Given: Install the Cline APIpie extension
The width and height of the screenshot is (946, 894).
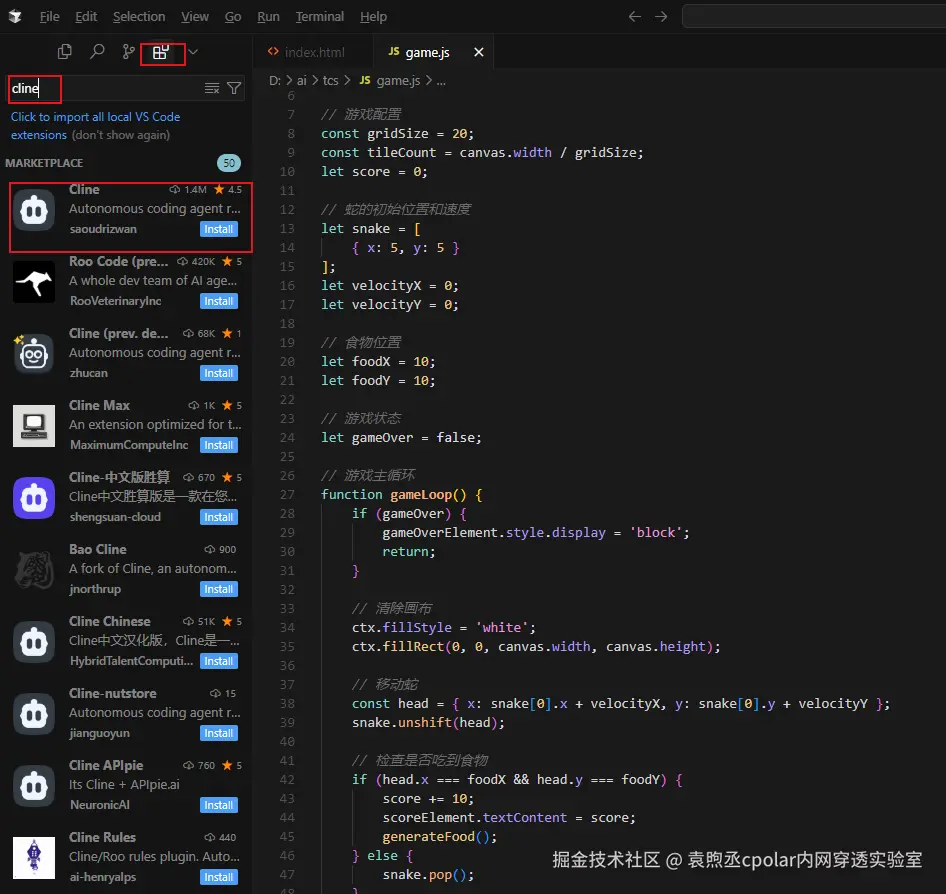Looking at the screenshot, I should tap(218, 805).
